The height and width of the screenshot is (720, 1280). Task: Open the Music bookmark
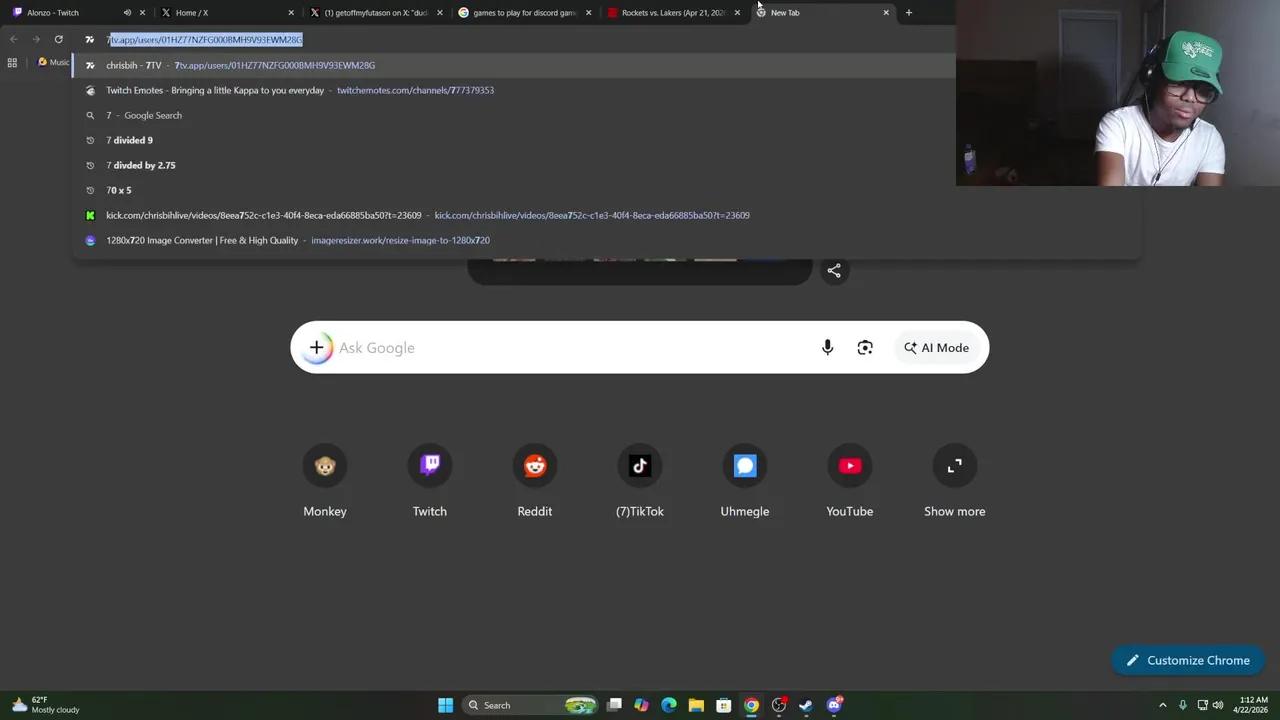54,63
